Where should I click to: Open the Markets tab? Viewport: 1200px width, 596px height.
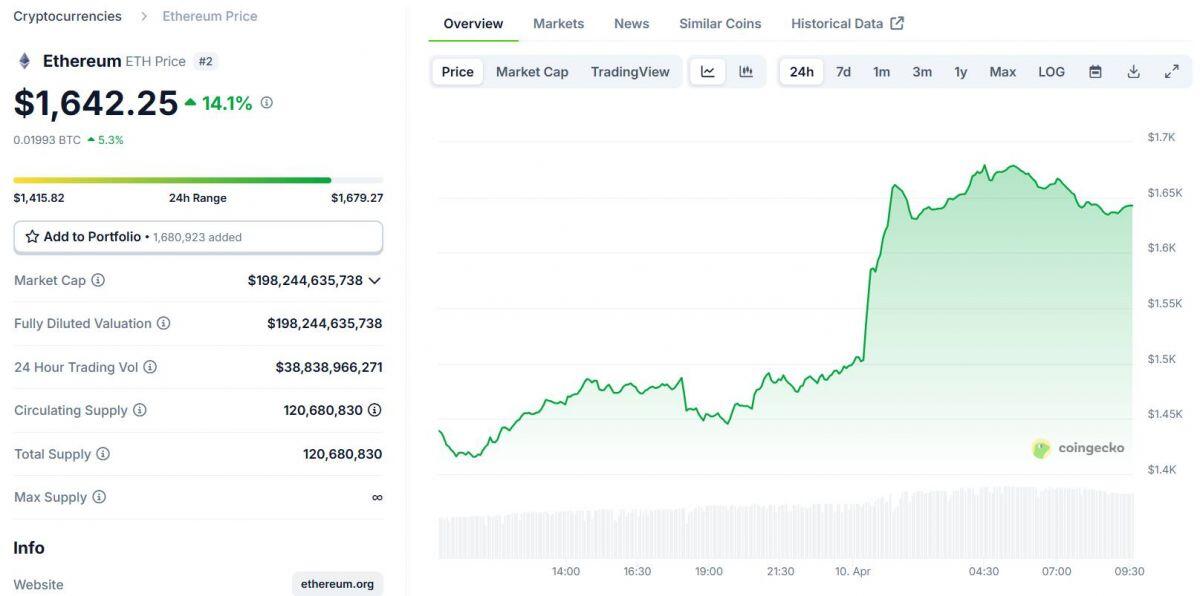click(x=559, y=23)
